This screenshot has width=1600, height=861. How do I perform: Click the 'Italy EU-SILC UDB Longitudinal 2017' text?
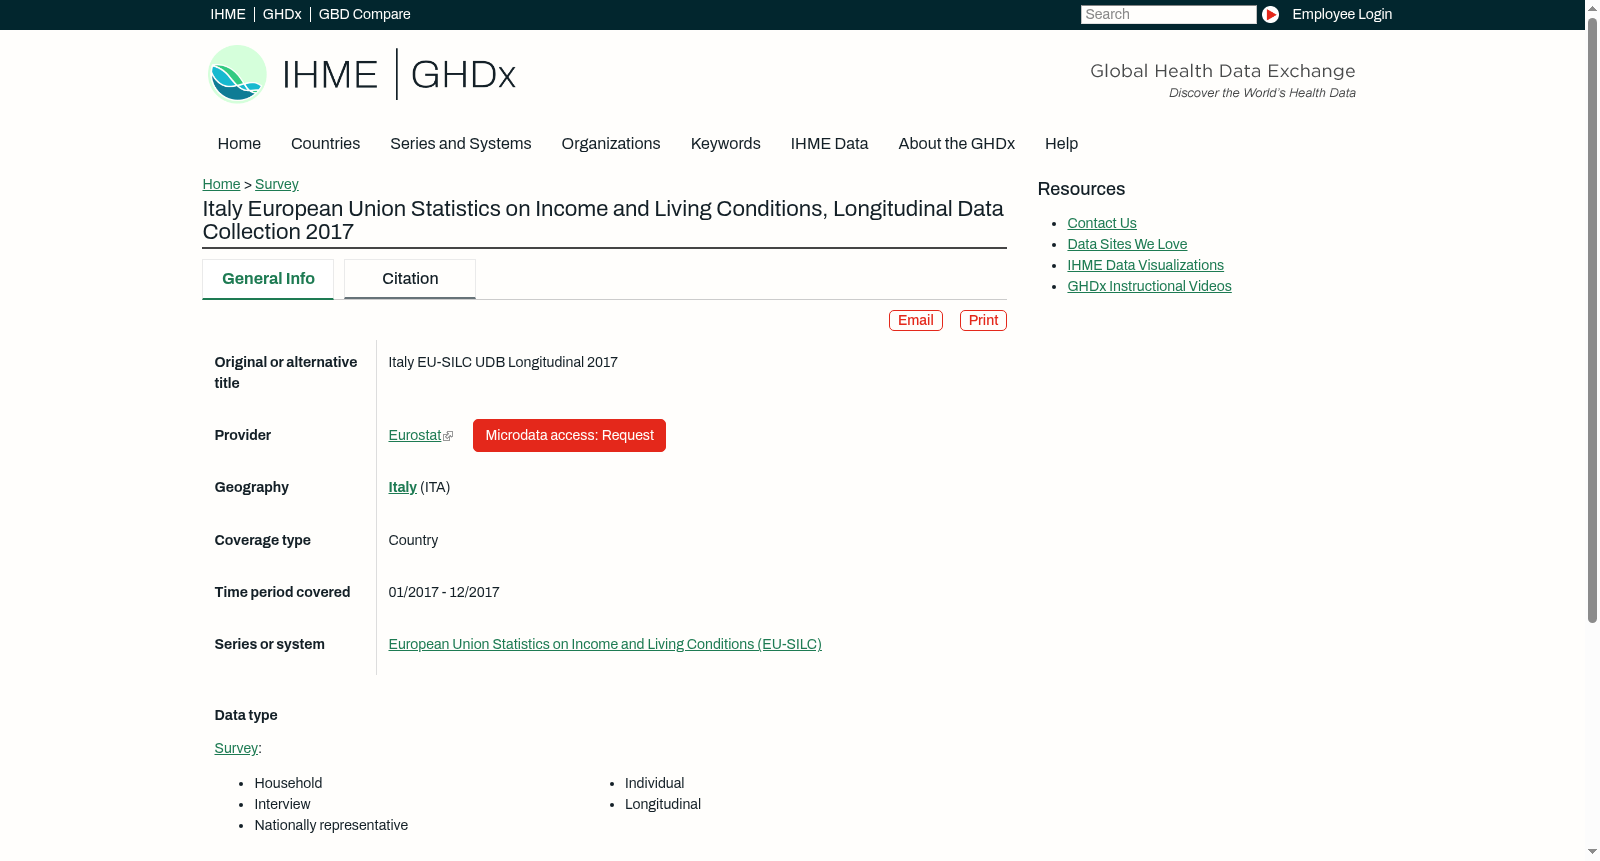503,362
